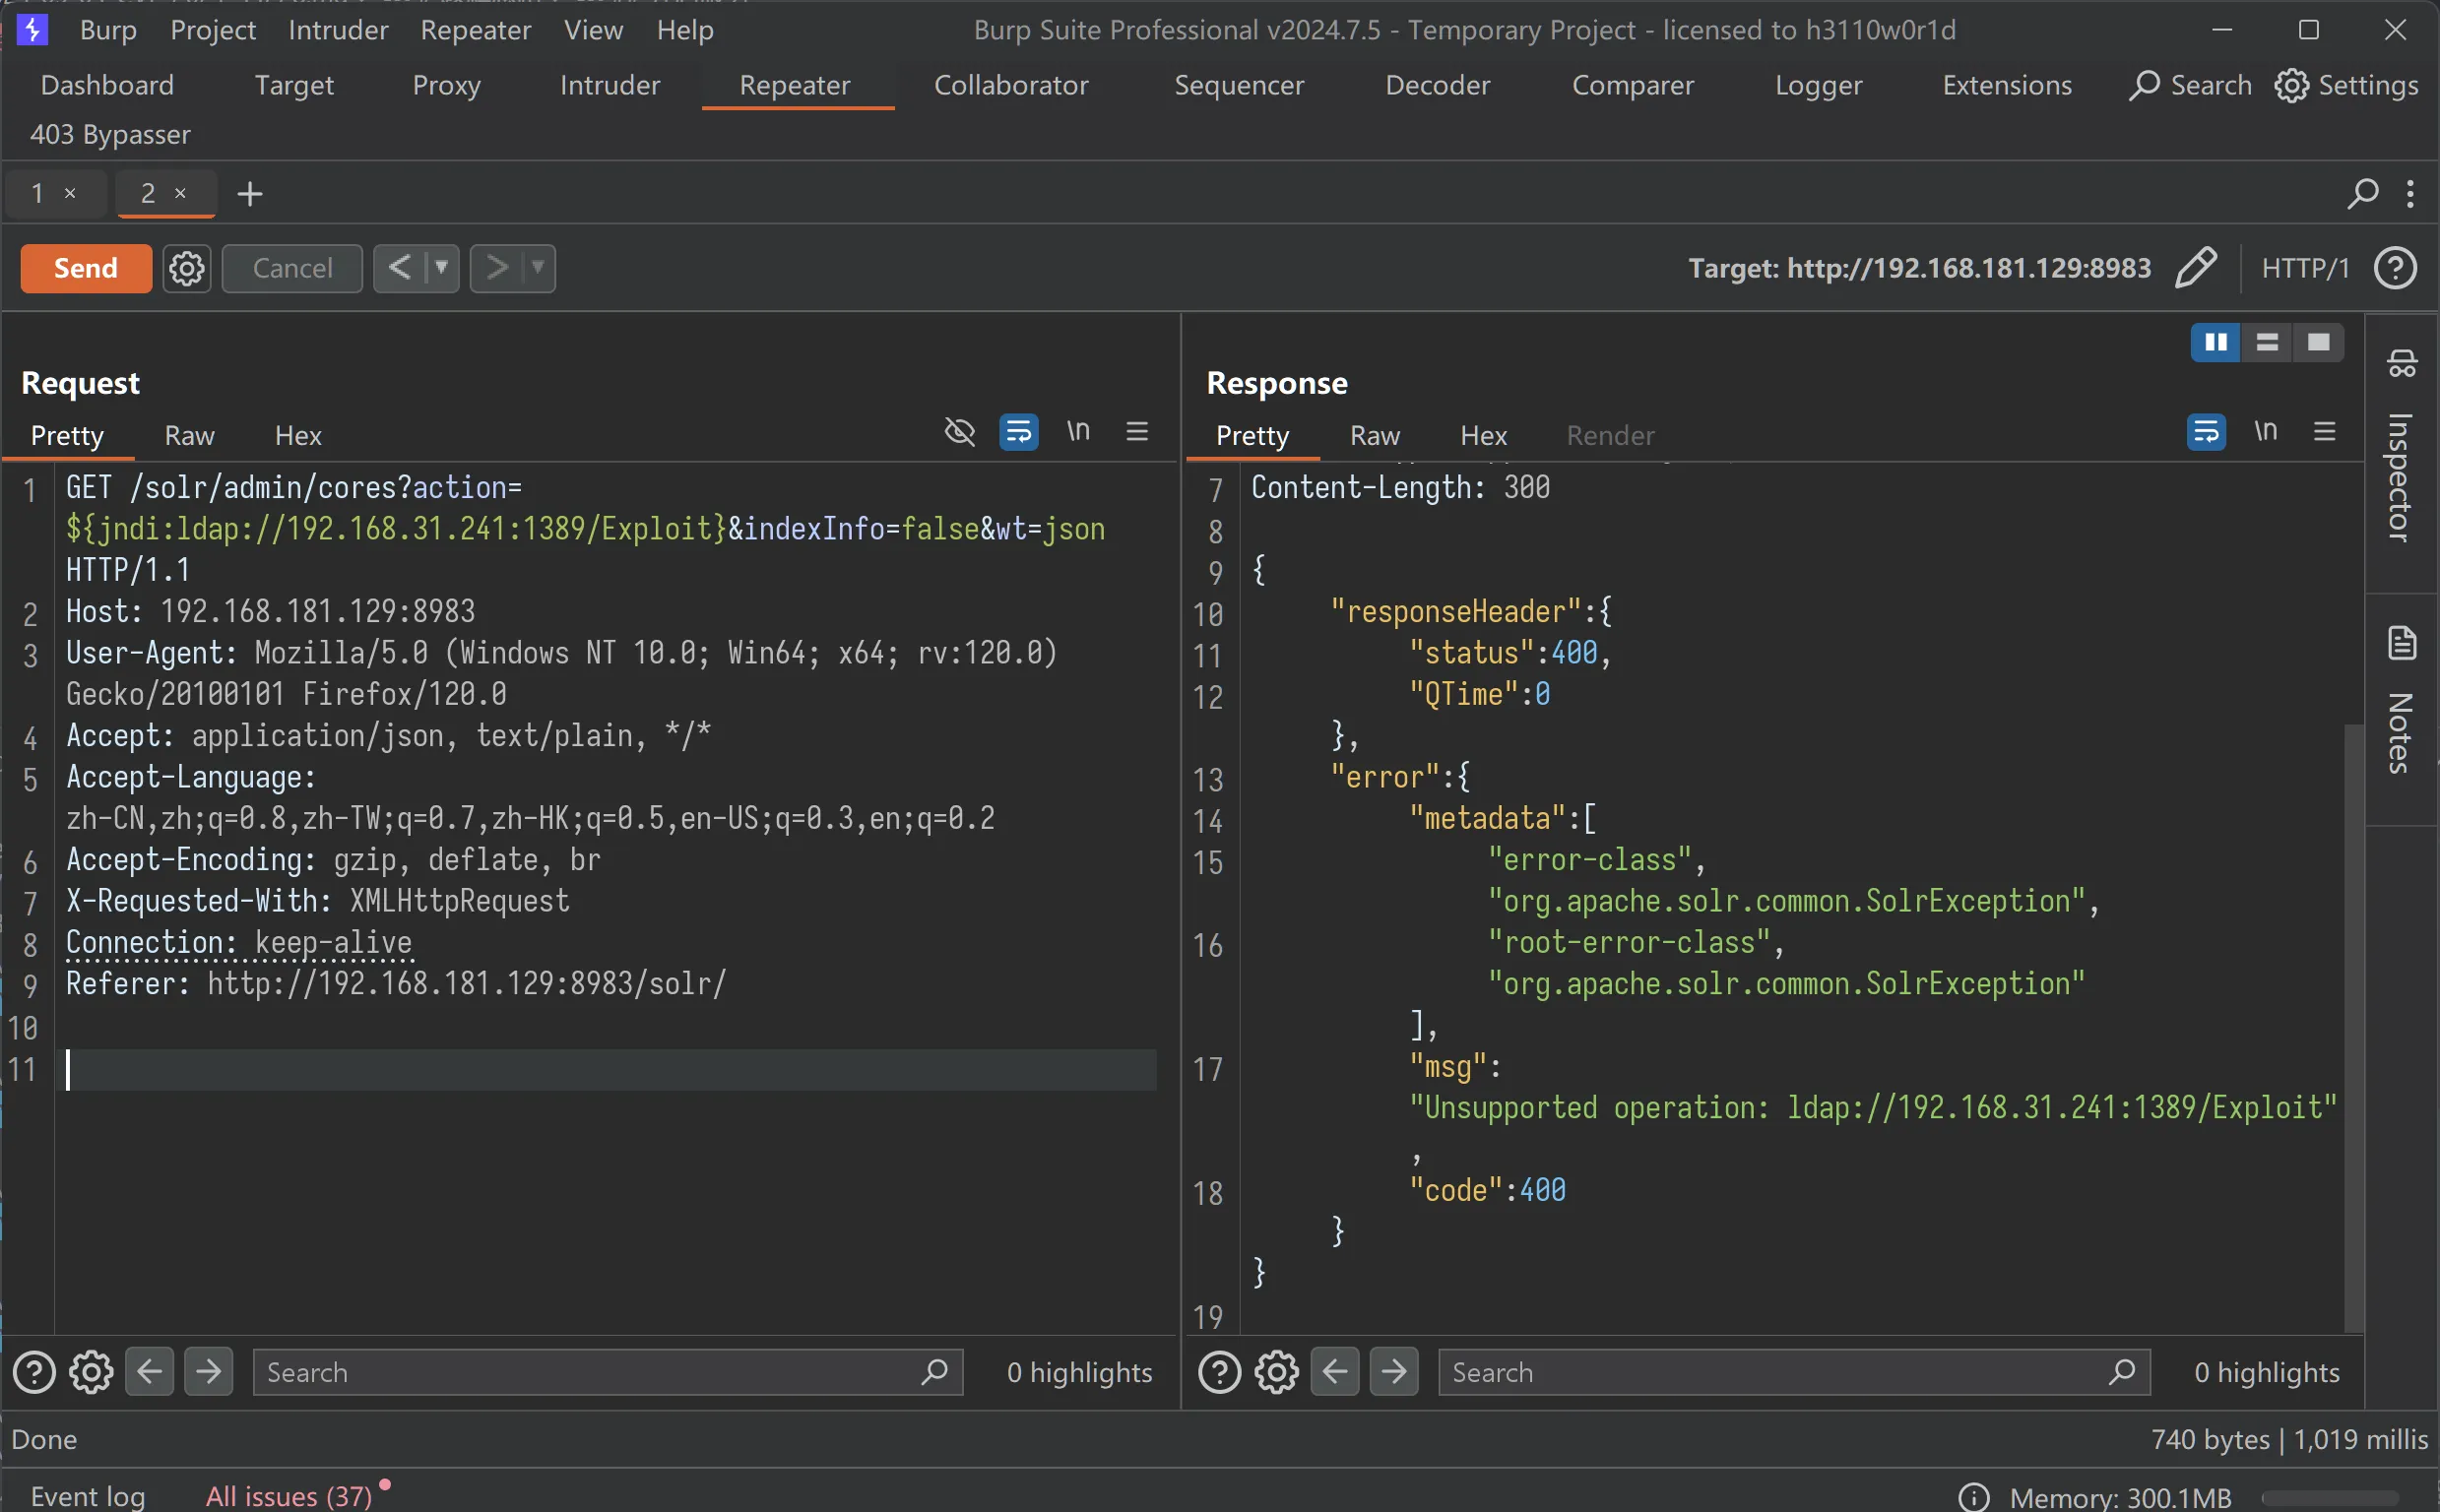Image resolution: width=2440 pixels, height=1512 pixels.
Task: Click the Burp Suite logo icon
Action: point(32,30)
